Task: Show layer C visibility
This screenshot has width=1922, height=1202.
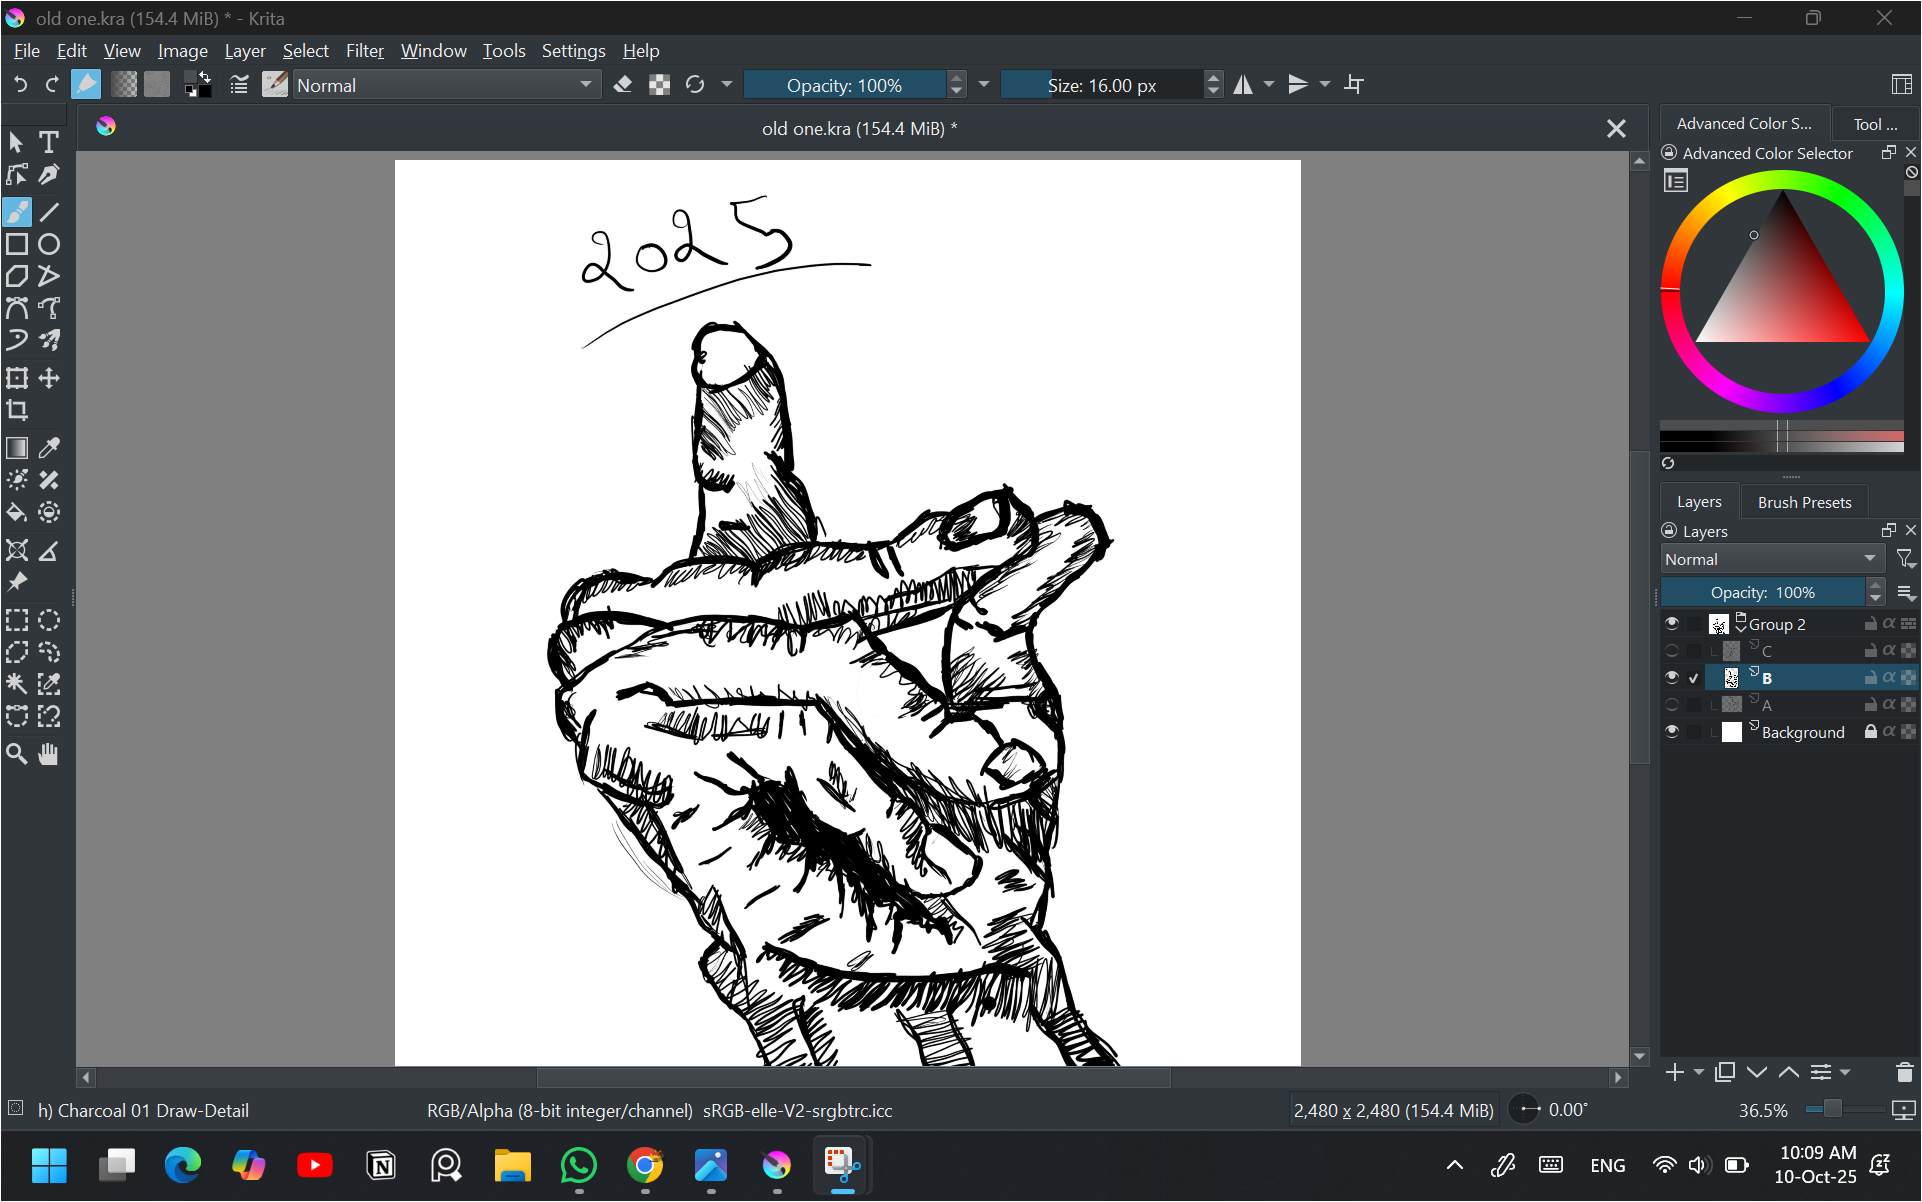Action: (x=1671, y=651)
